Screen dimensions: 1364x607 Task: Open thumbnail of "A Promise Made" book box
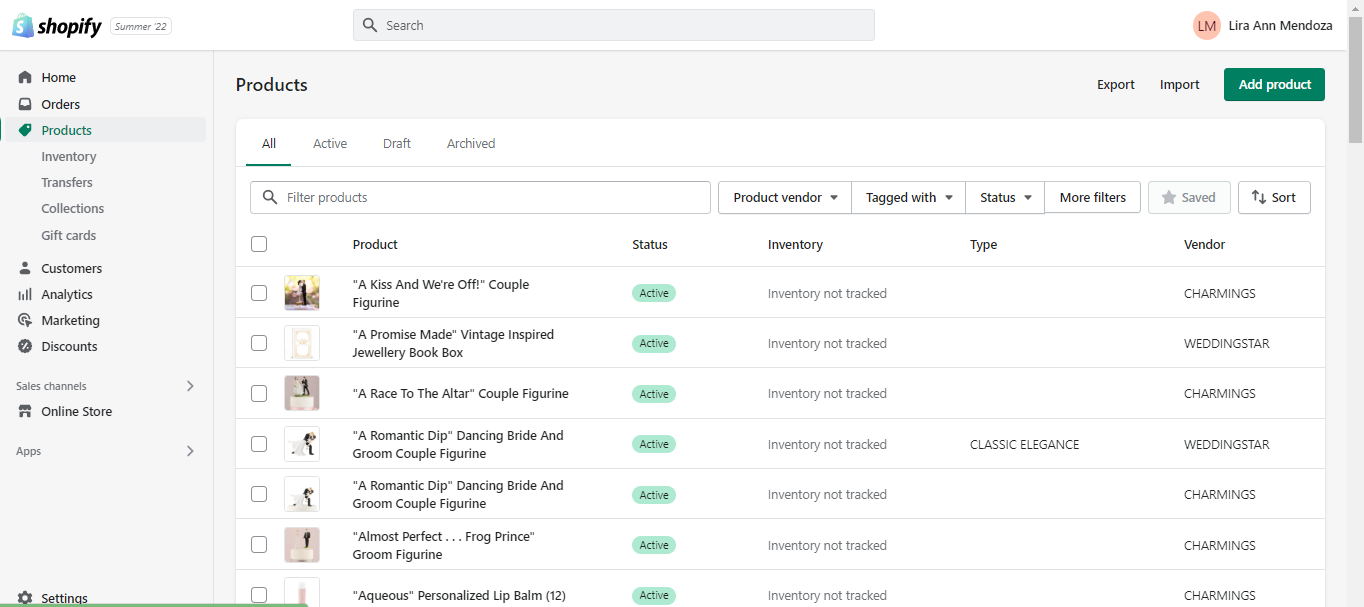click(302, 343)
